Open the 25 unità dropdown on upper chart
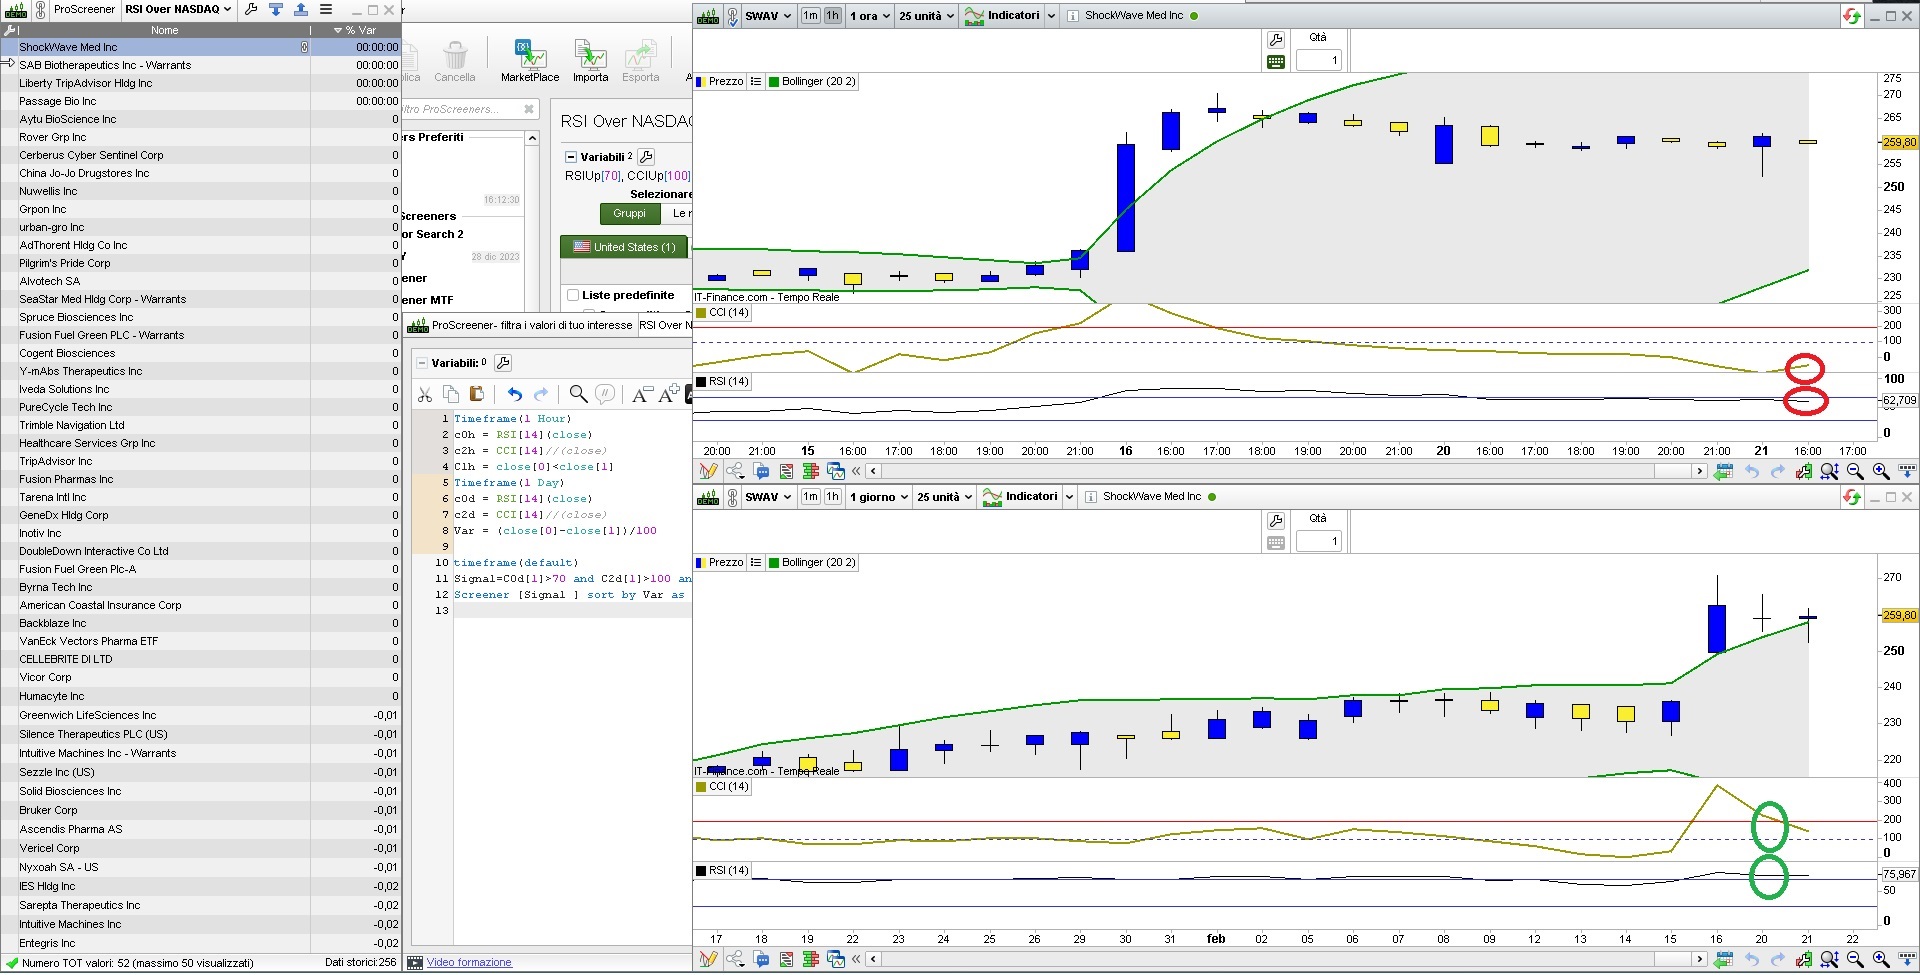1920x975 pixels. pos(926,16)
